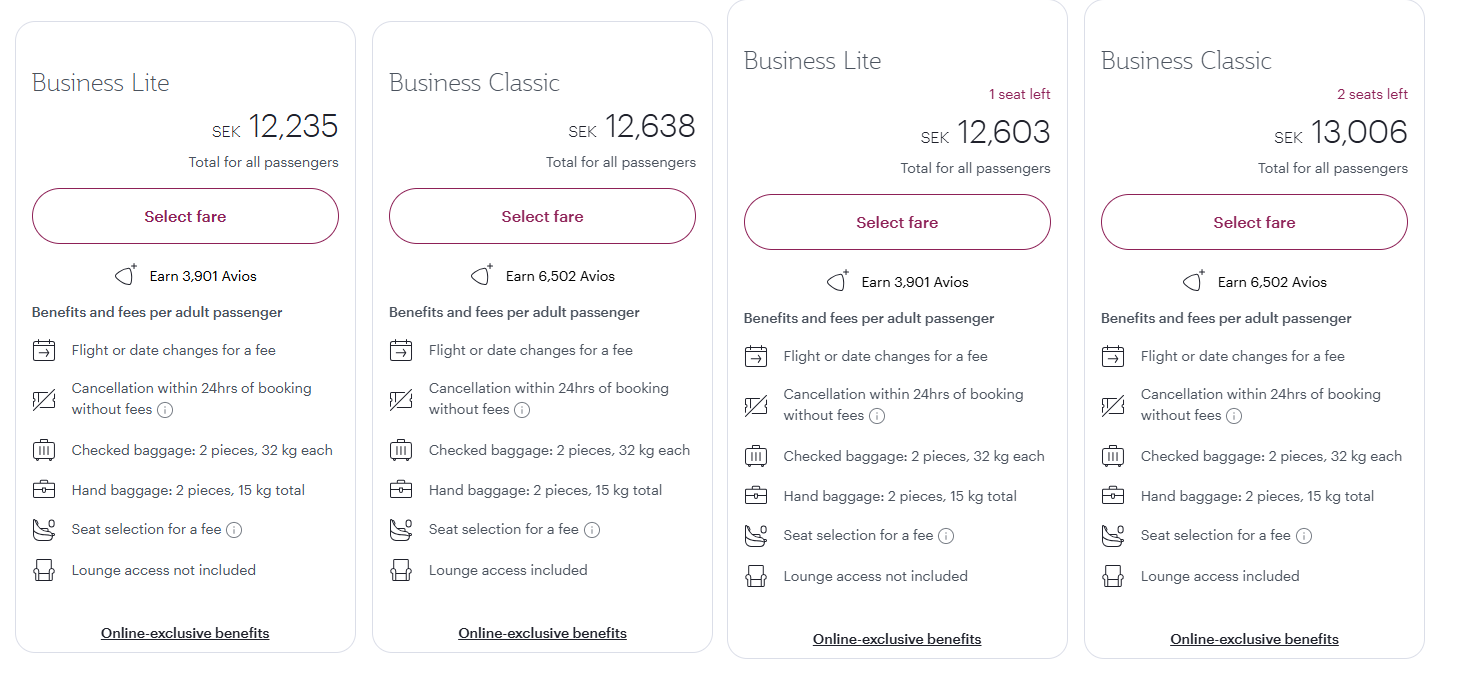This screenshot has height=677, width=1465.
Task: Click checked baggage suitcase icon in SEK 12,603 card
Action: click(x=756, y=457)
